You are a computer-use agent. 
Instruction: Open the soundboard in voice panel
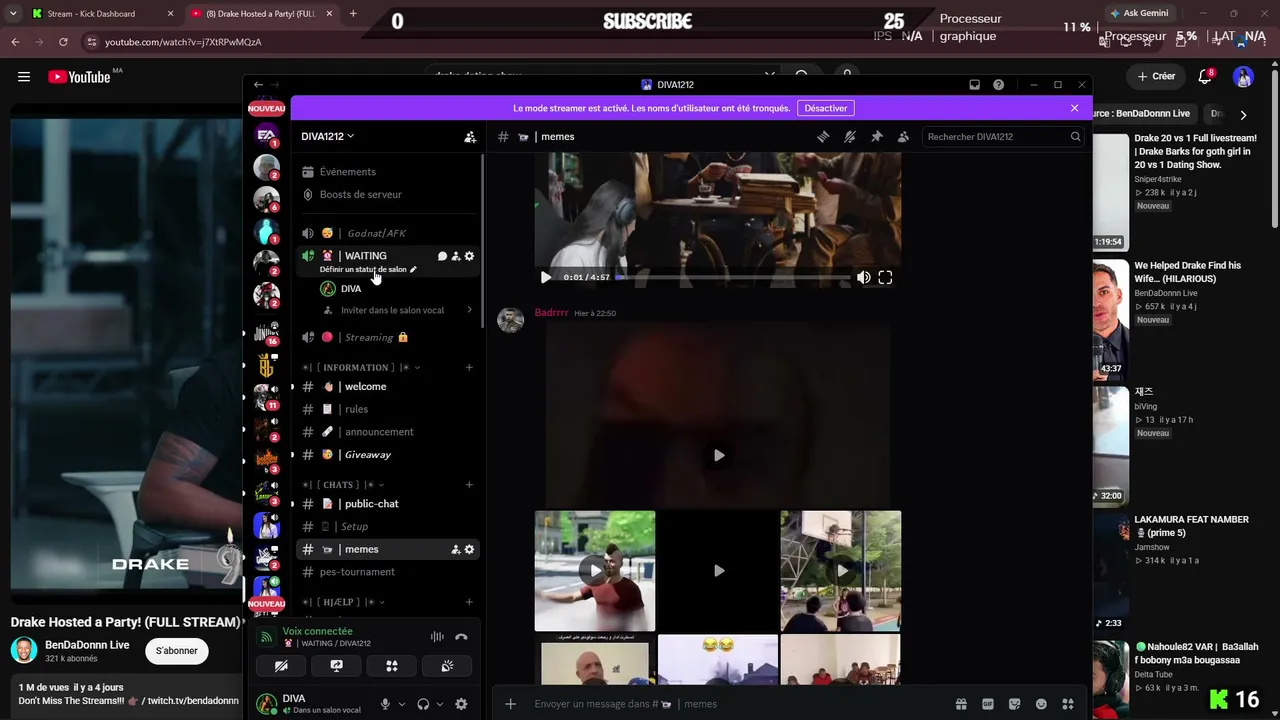(x=447, y=666)
